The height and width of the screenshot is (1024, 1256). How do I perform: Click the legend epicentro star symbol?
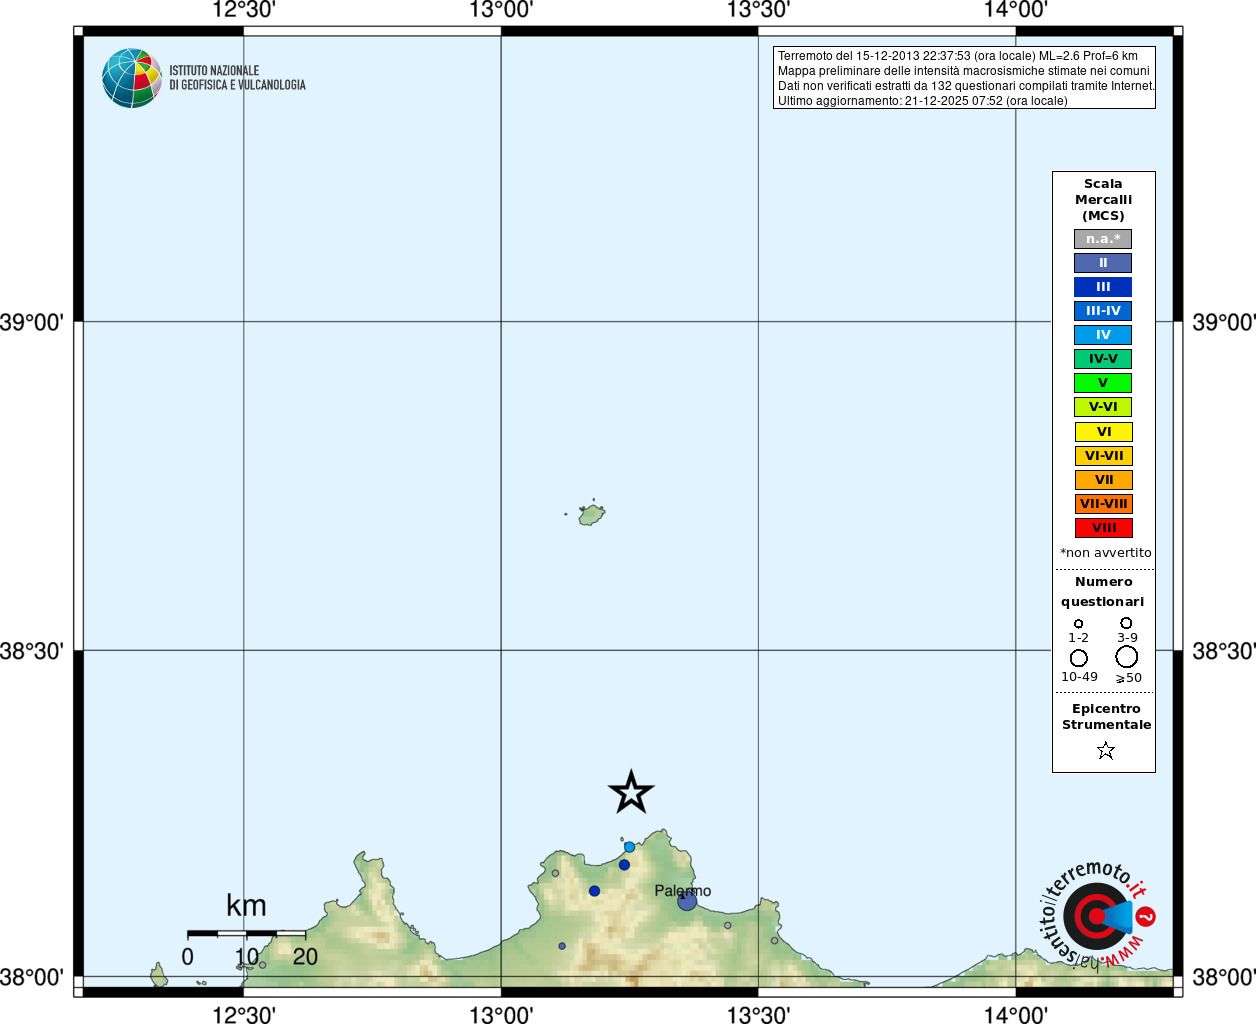point(1105,750)
